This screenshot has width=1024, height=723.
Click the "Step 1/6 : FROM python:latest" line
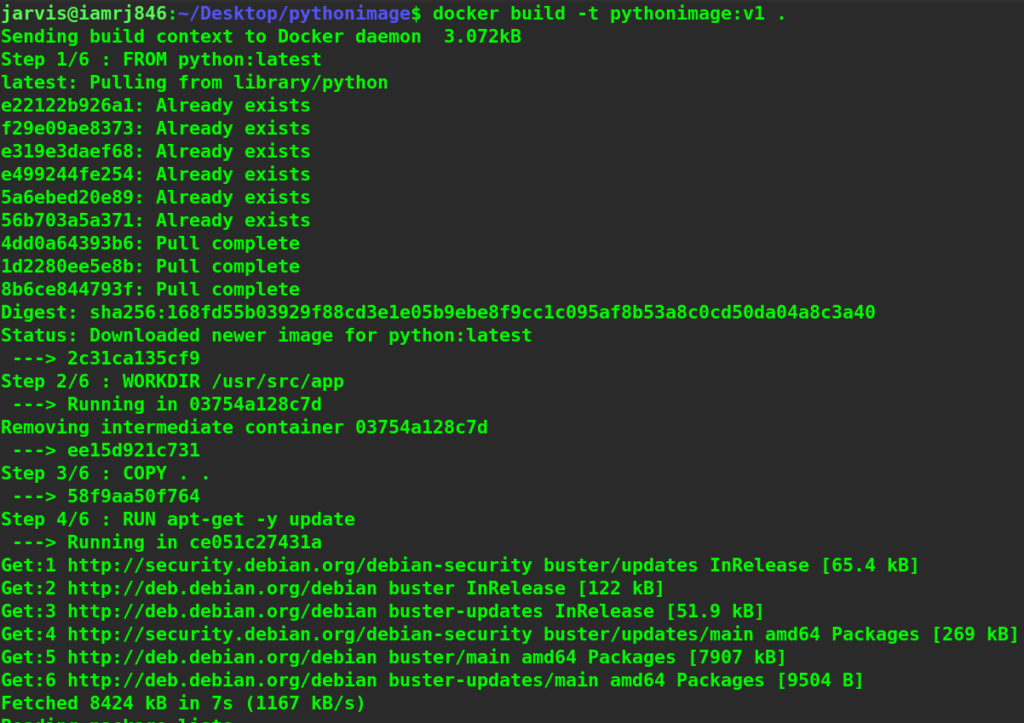(x=161, y=59)
